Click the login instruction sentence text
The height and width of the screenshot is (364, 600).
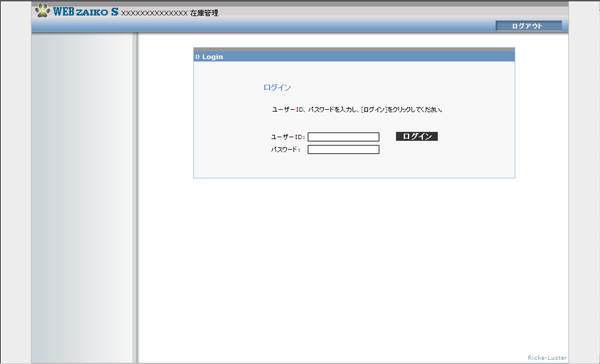coord(357,109)
